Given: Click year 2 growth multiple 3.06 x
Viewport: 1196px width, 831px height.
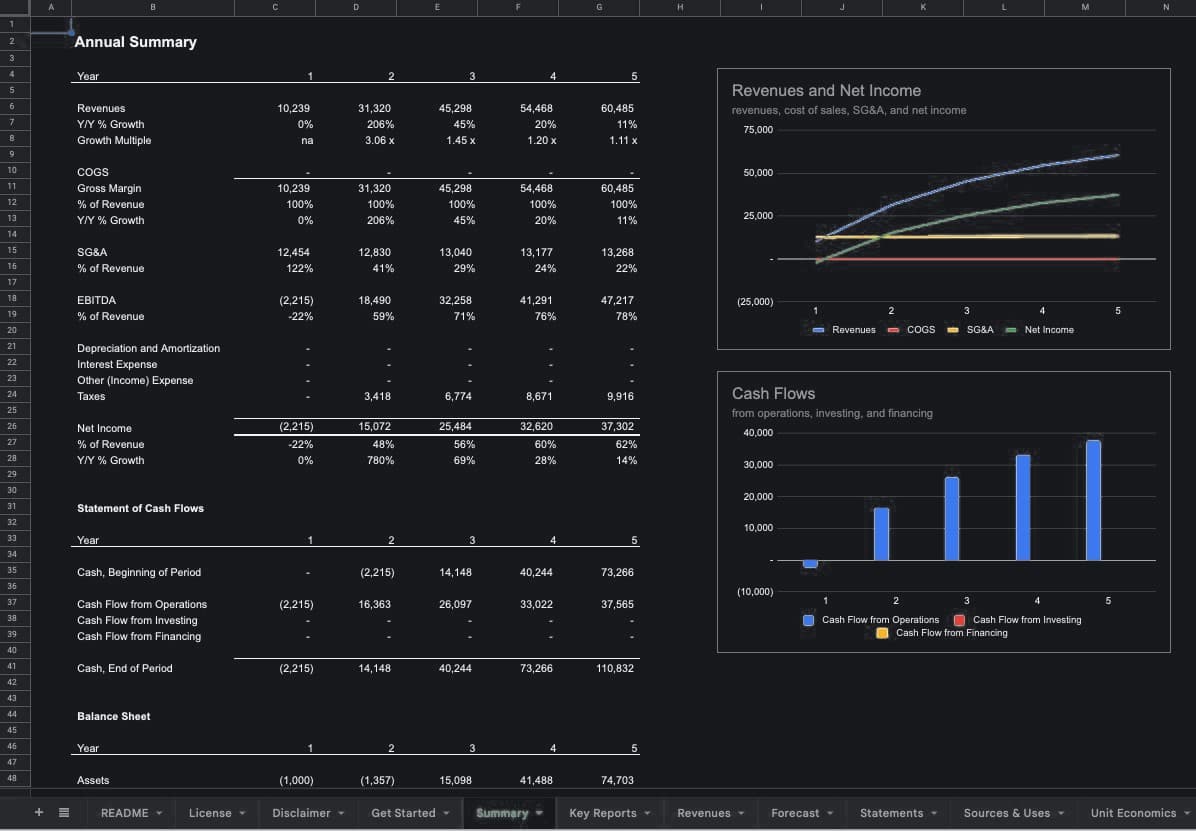Looking at the screenshot, I should [380, 140].
